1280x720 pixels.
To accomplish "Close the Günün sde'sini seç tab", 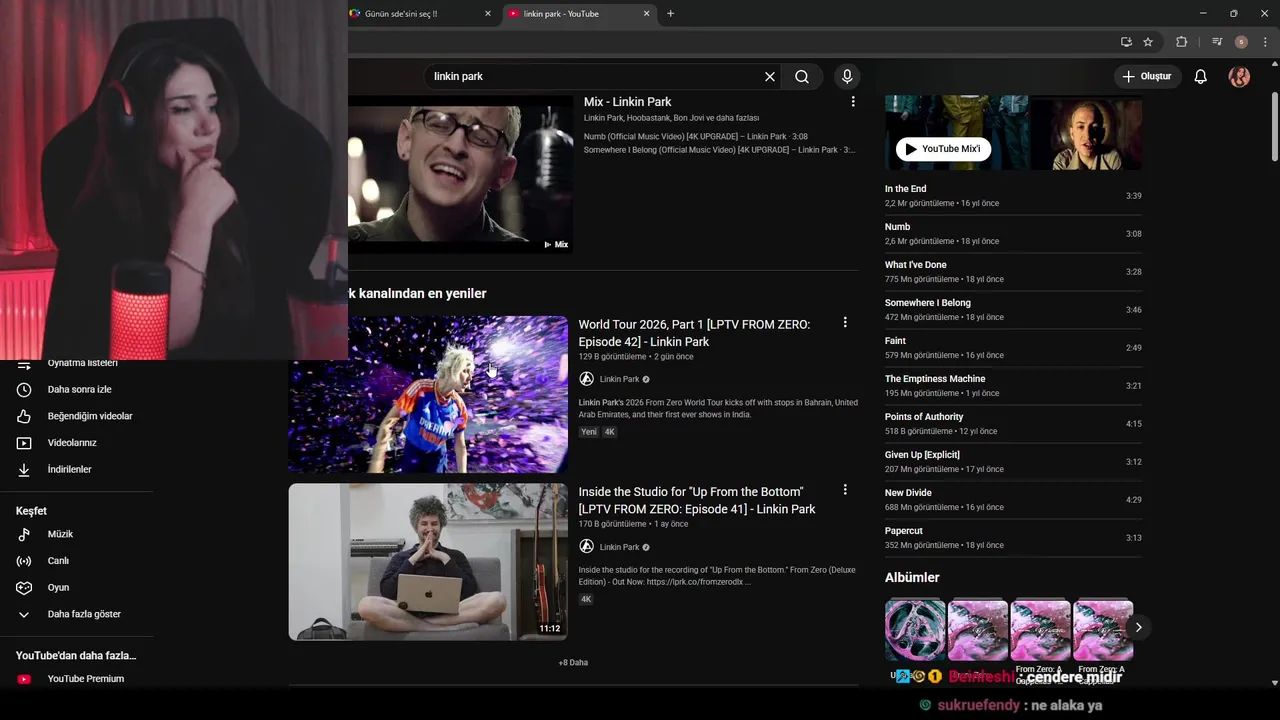I will tap(488, 14).
